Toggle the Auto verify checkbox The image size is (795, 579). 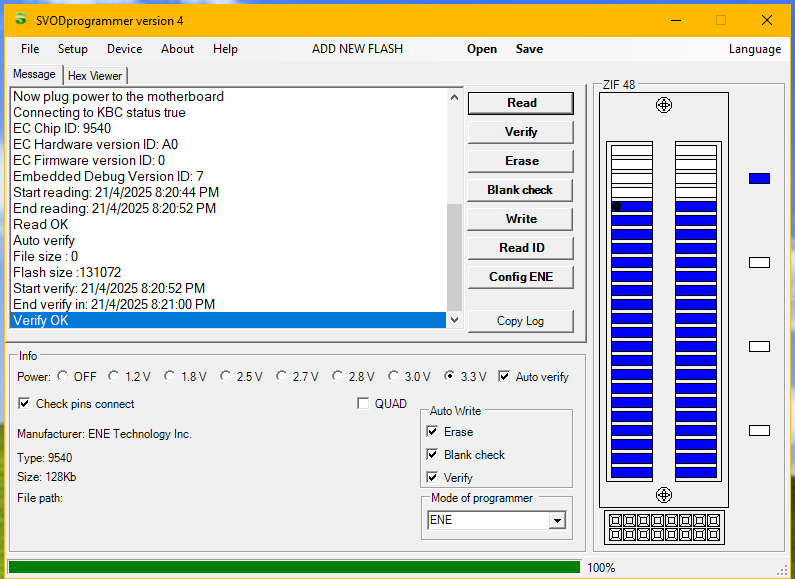(x=504, y=376)
